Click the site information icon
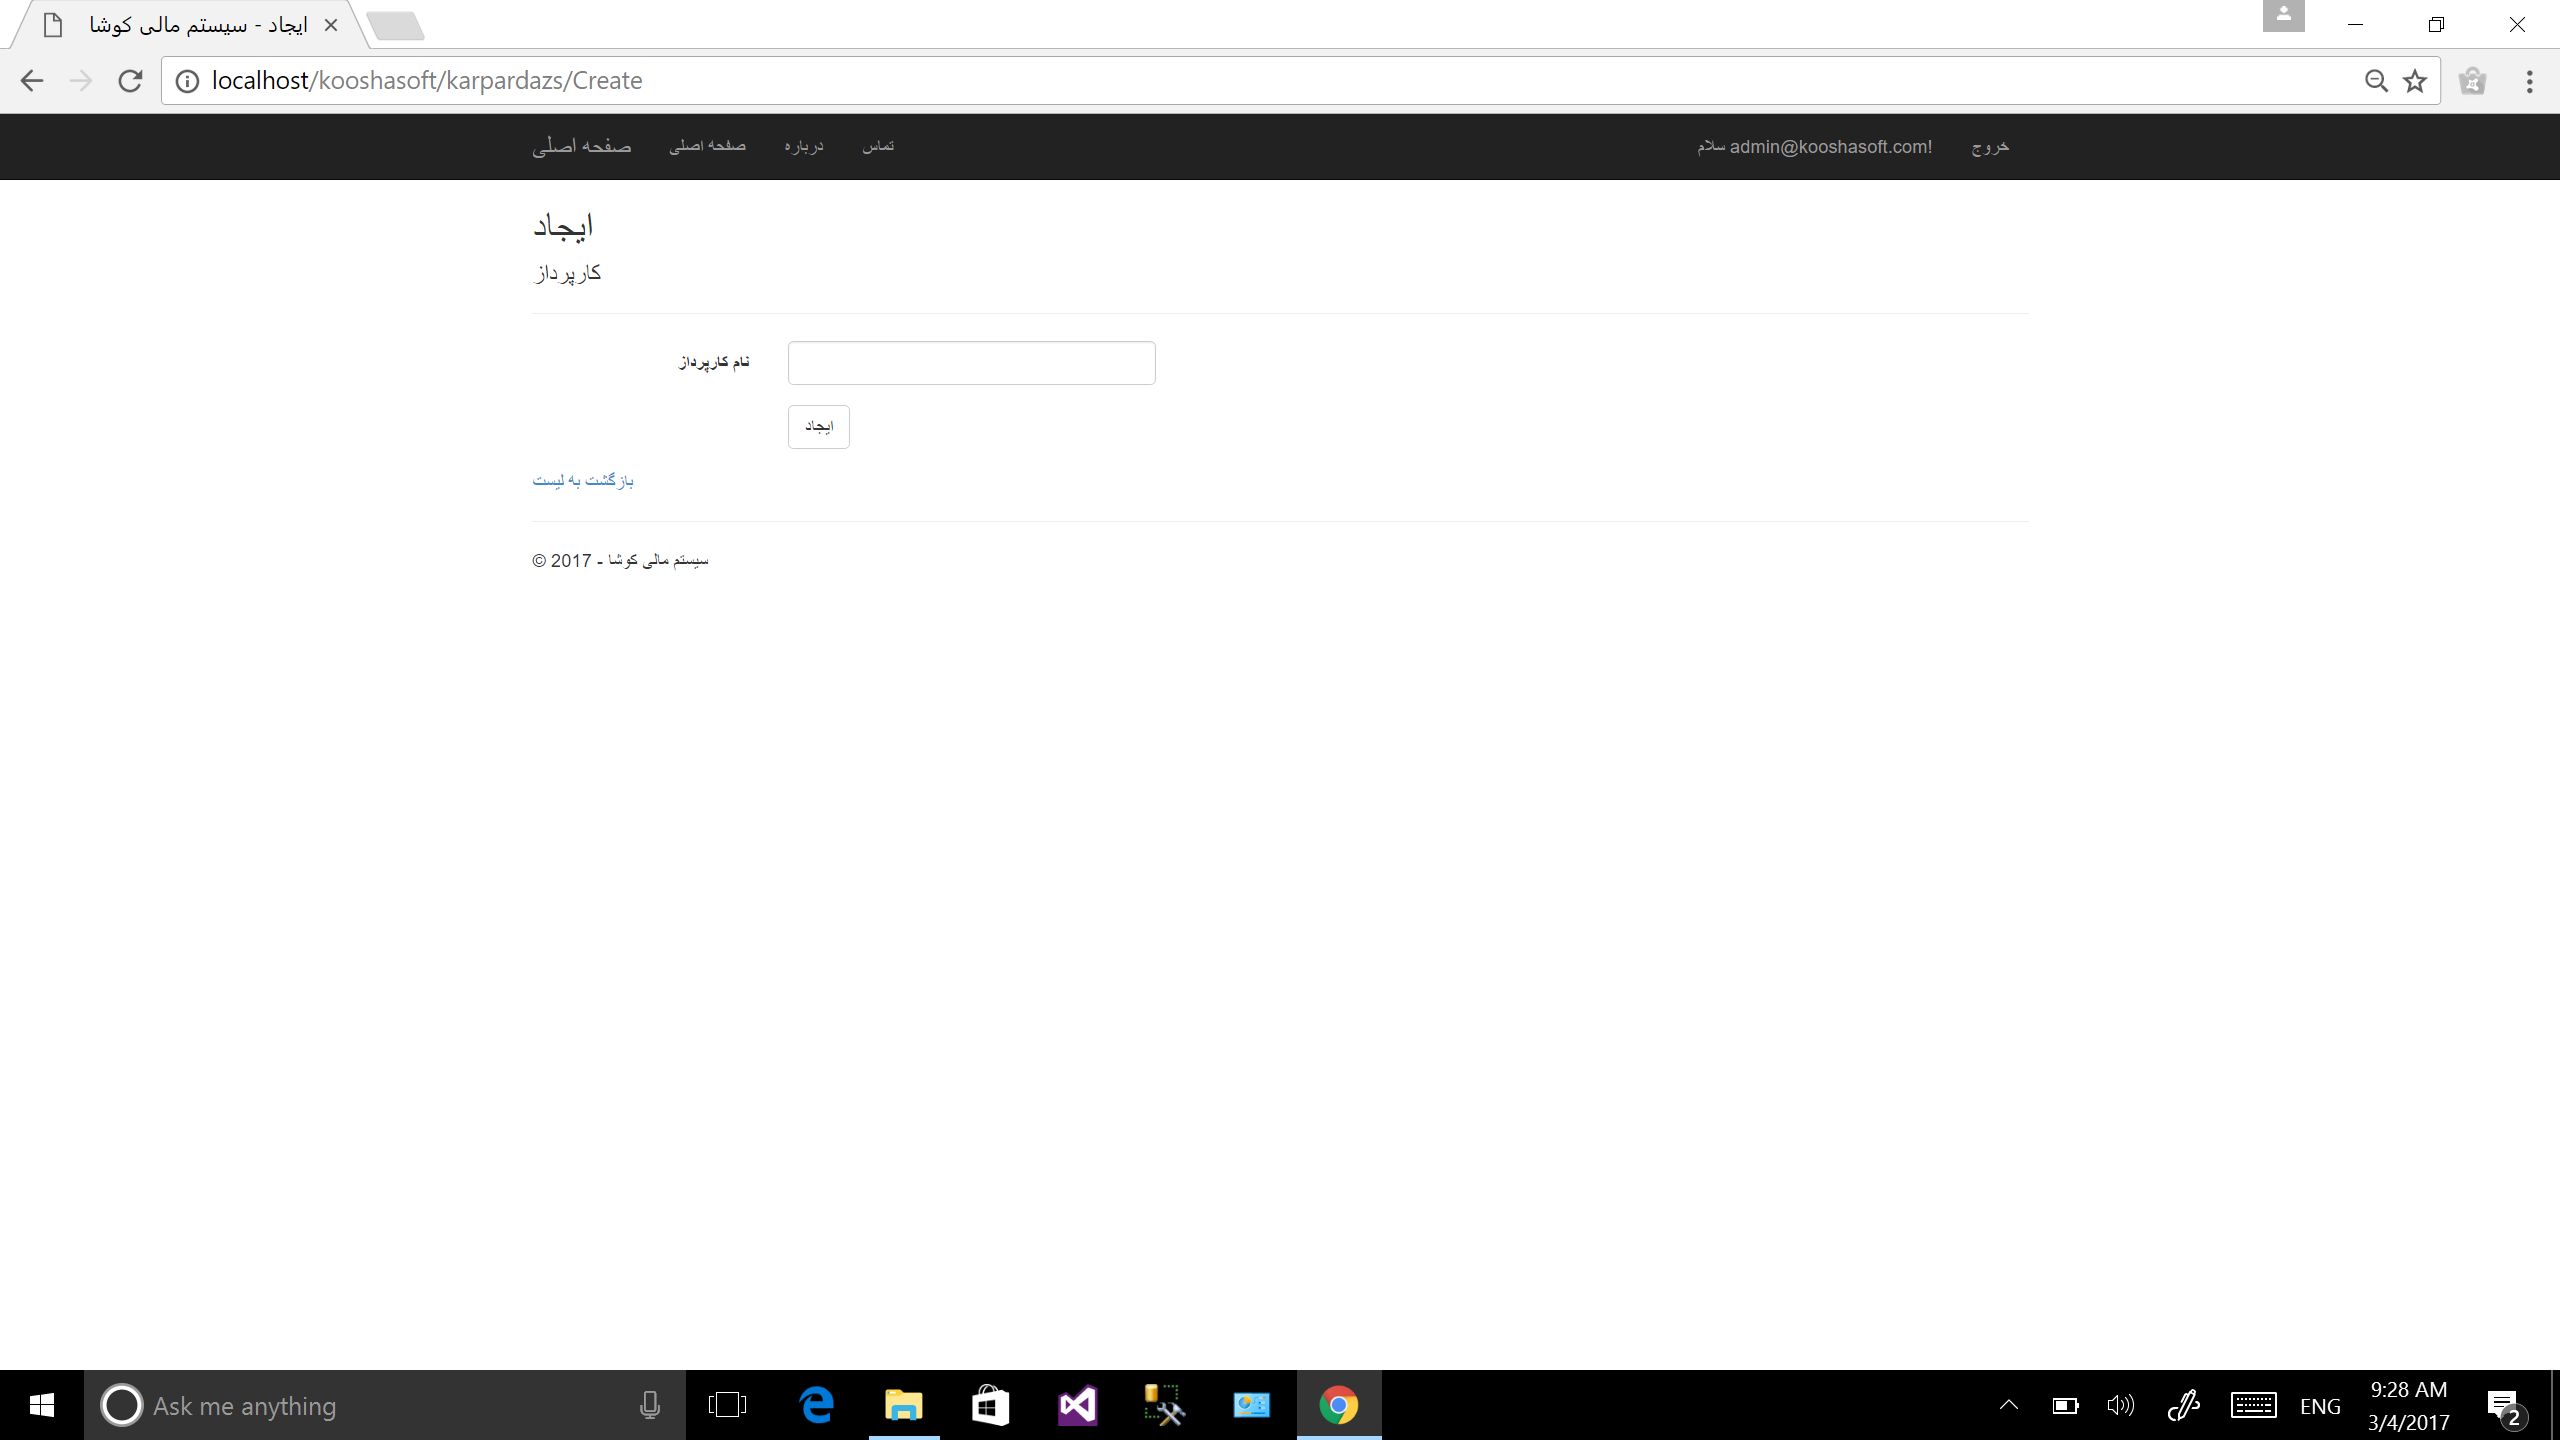Screen dimensions: 2560x1440 pos(187,81)
